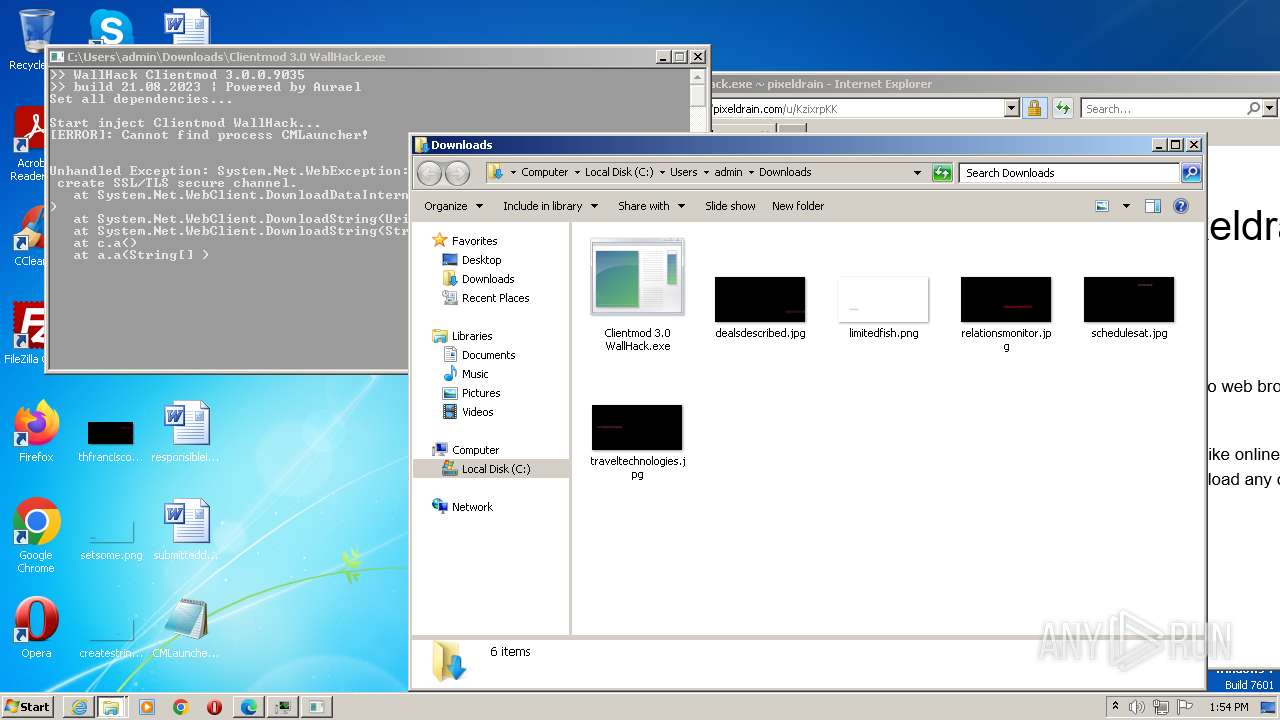Select relationsmonitor.jpg thumbnail
Viewport: 1280px width, 720px height.
pyautogui.click(x=1006, y=314)
